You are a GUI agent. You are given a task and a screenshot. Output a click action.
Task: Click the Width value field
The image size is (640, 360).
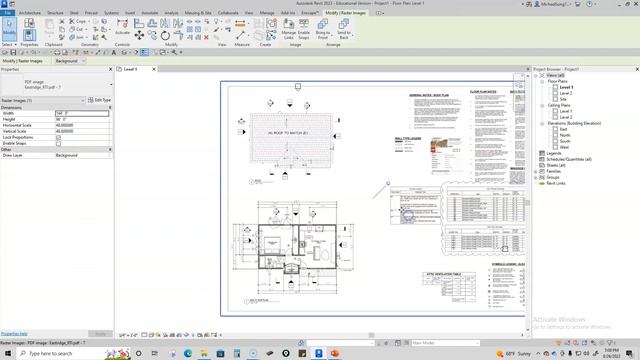[82, 113]
